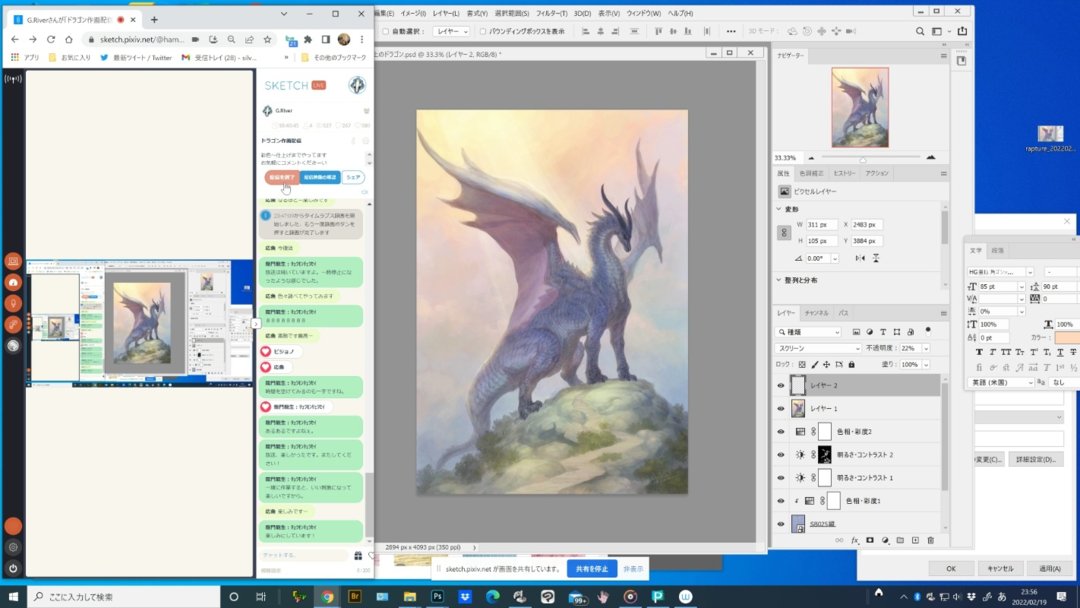Open Photoshop search magnifier icon
The height and width of the screenshot is (608, 1080).
click(920, 31)
